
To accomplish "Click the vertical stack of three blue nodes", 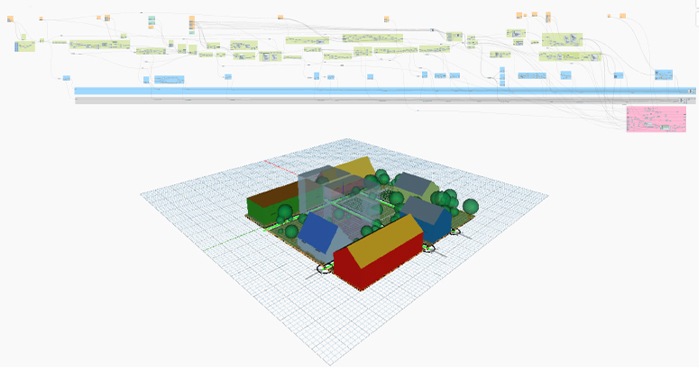I will tap(502, 76).
